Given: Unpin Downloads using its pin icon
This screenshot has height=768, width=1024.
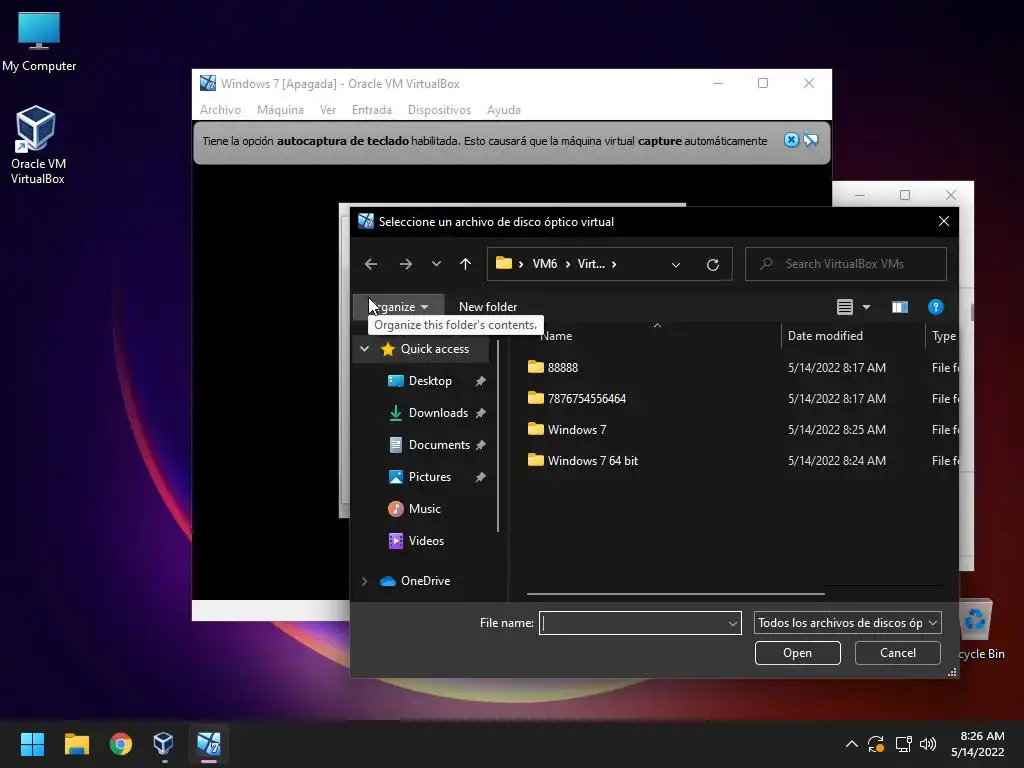Looking at the screenshot, I should [481, 413].
